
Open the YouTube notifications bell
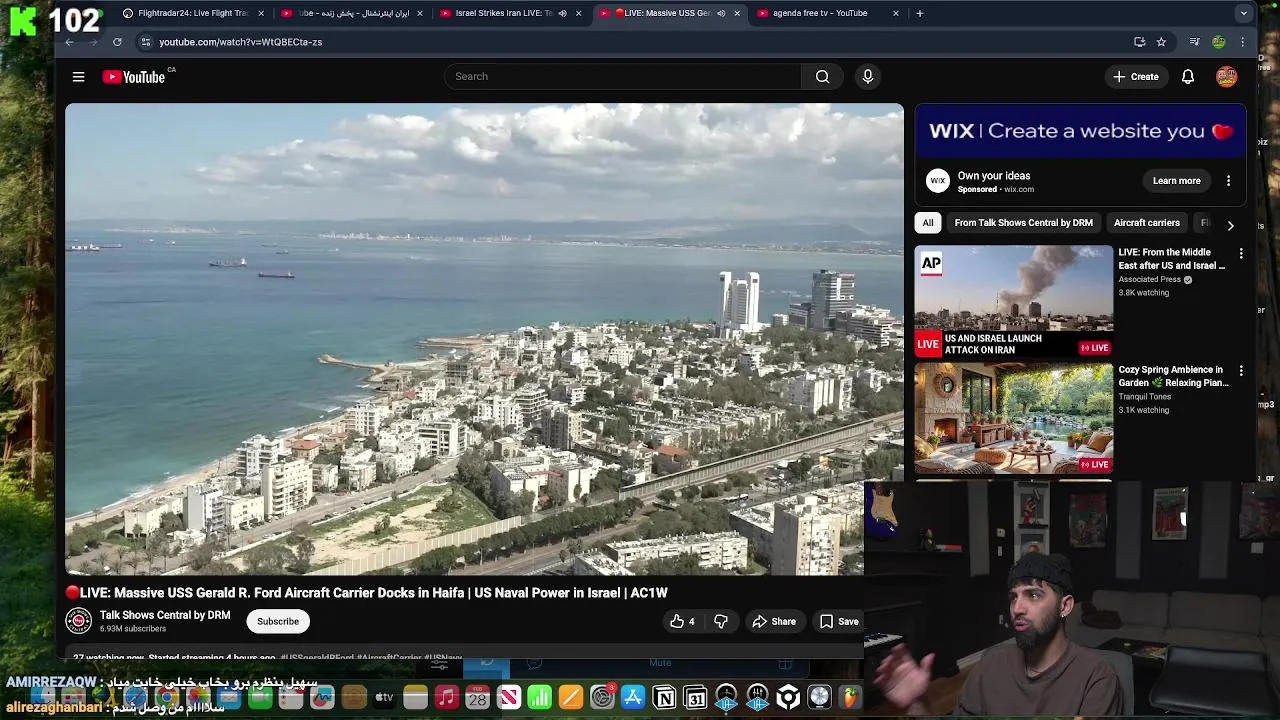point(1187,77)
